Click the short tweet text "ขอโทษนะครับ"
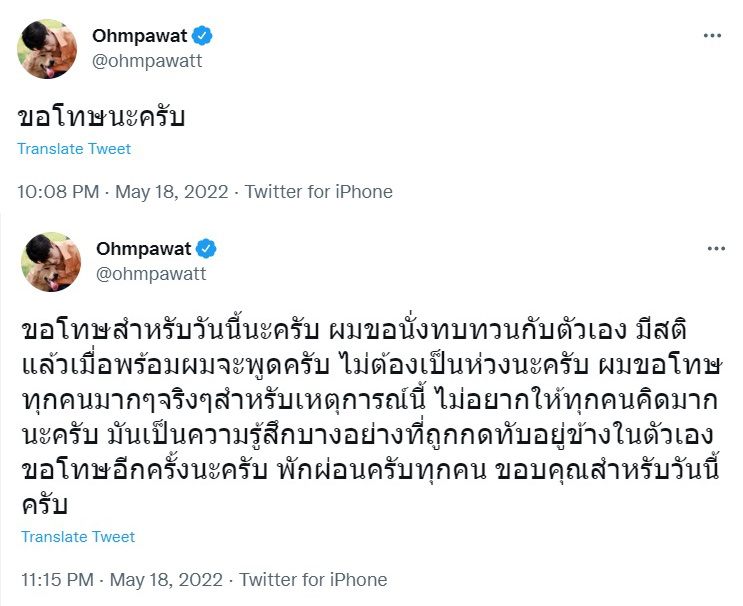 click(103, 115)
